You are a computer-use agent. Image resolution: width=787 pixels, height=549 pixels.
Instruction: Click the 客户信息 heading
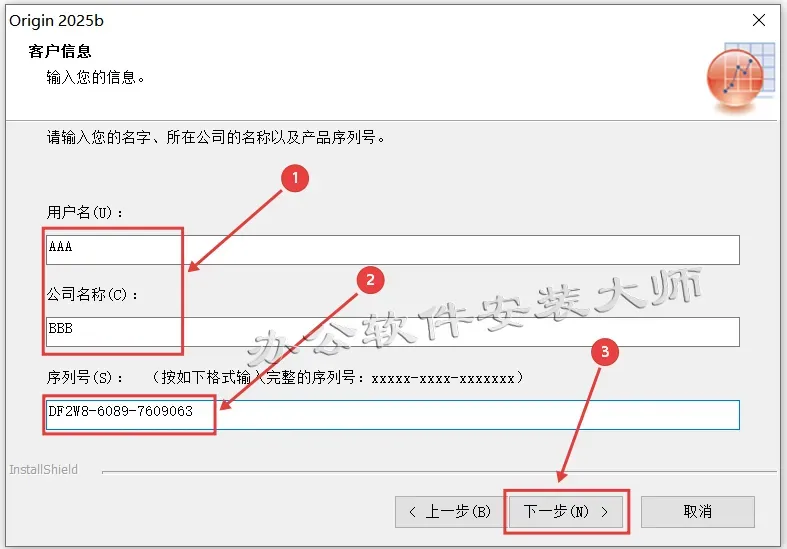[60, 51]
